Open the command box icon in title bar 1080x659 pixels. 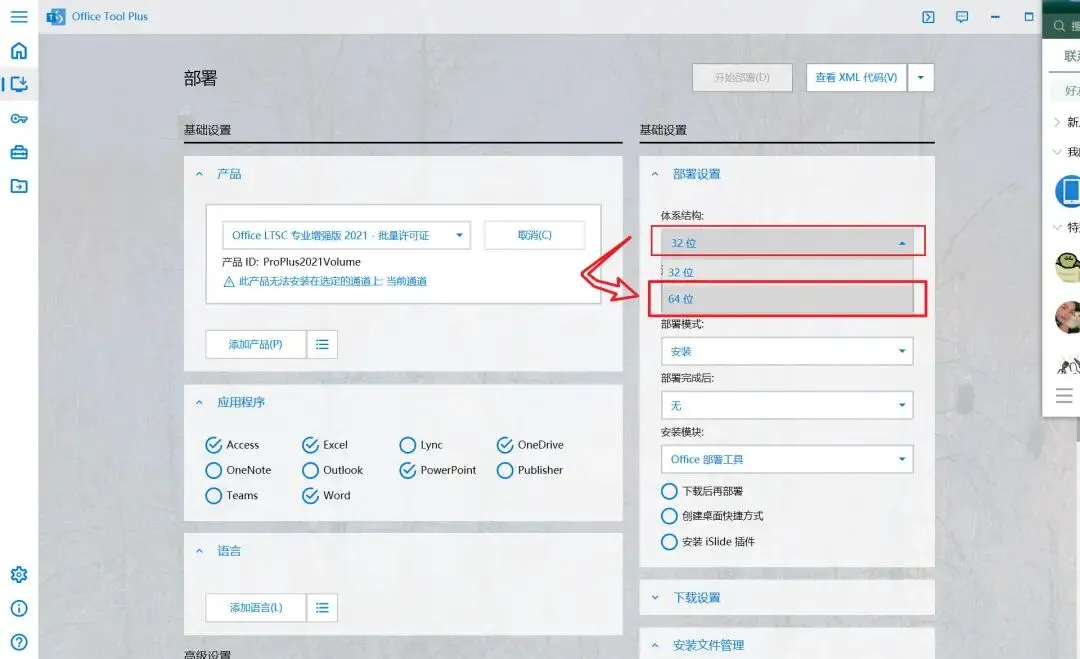pyautogui.click(x=928, y=17)
